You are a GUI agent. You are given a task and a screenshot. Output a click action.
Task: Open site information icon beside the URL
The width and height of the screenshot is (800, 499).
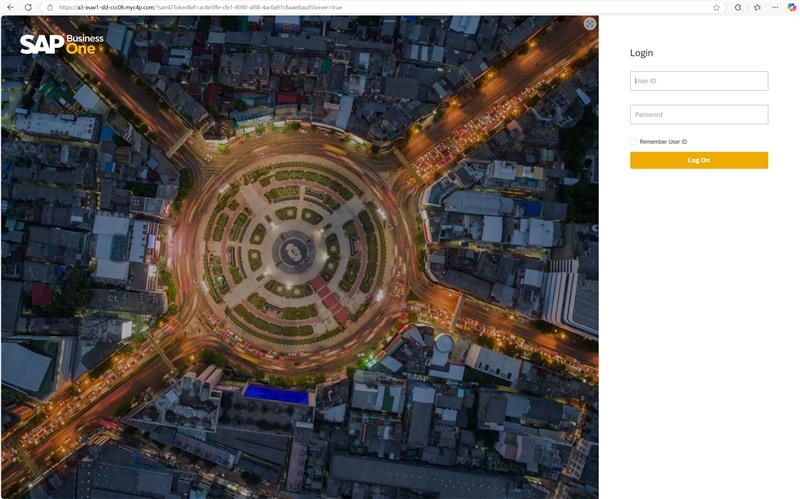click(x=50, y=7)
